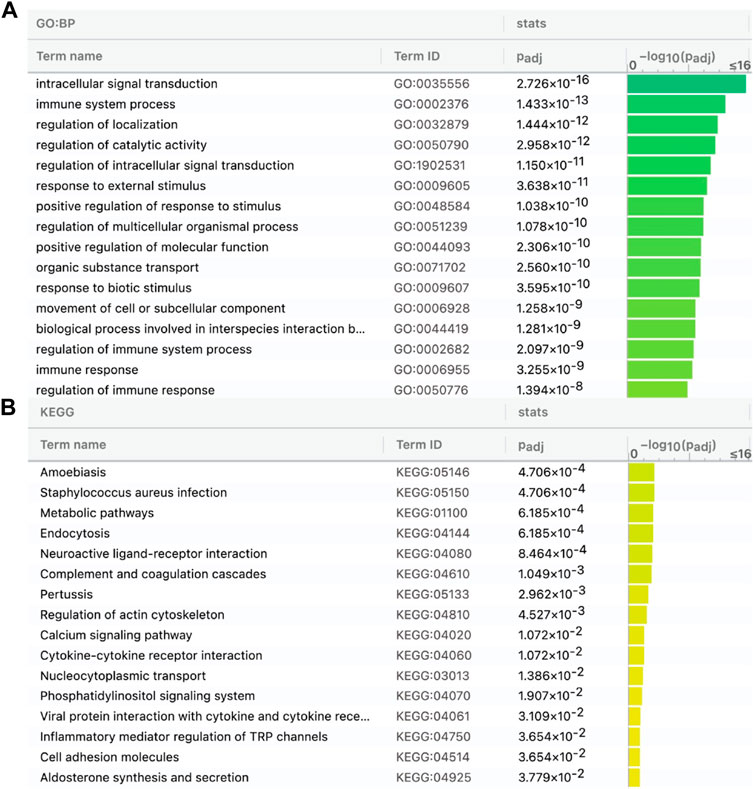Select the Amoebiasis pathway row
This screenshot has width=754, height=789.
(390, 472)
